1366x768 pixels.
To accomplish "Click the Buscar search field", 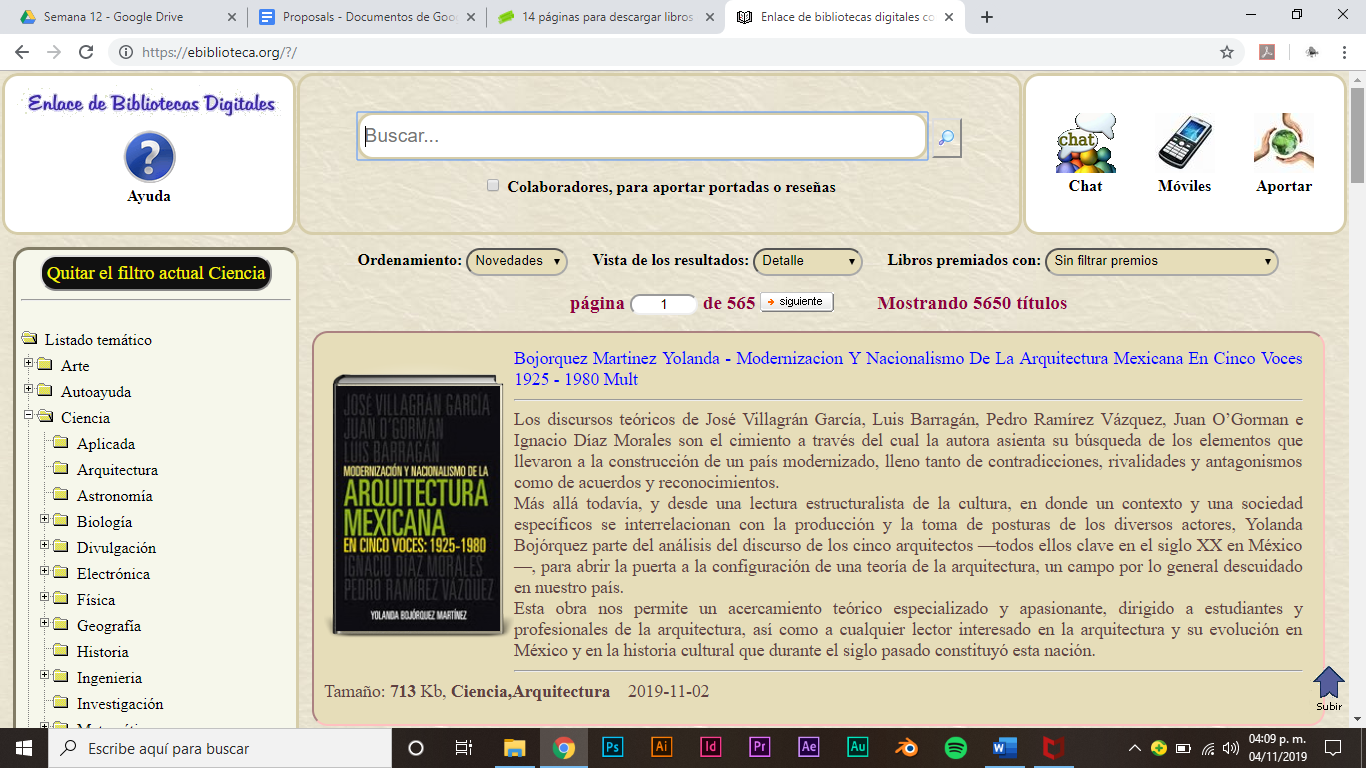I will [642, 136].
